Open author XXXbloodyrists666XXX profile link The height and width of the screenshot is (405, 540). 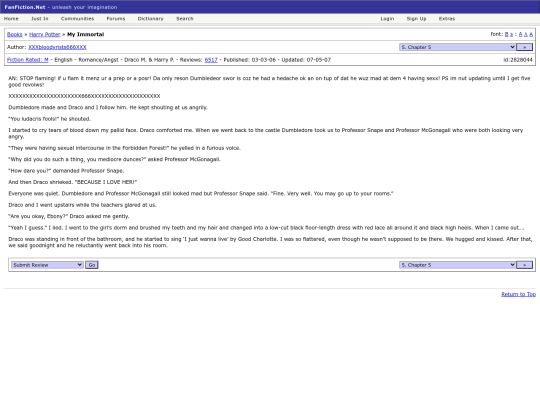(57, 47)
